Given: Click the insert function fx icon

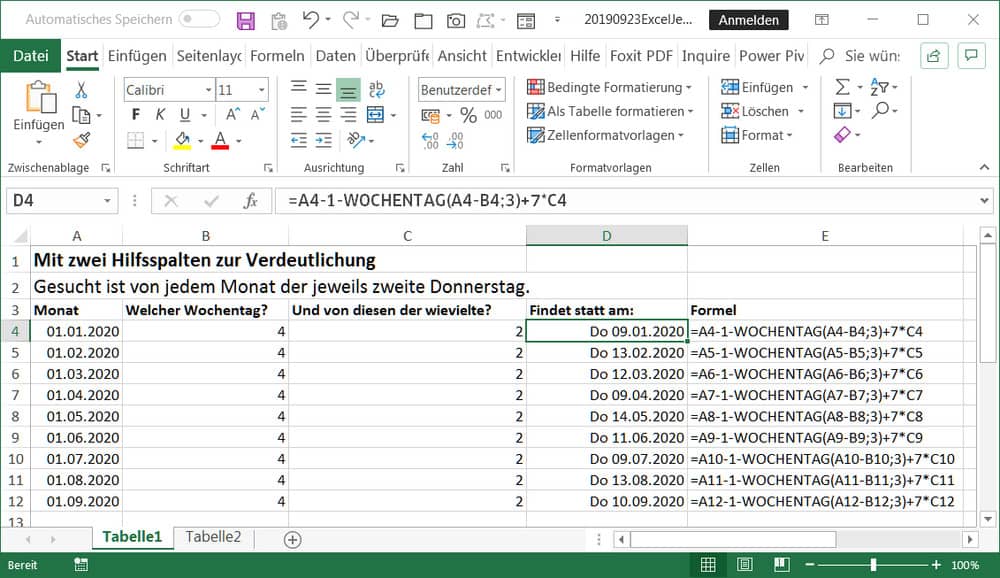Looking at the screenshot, I should coord(250,201).
